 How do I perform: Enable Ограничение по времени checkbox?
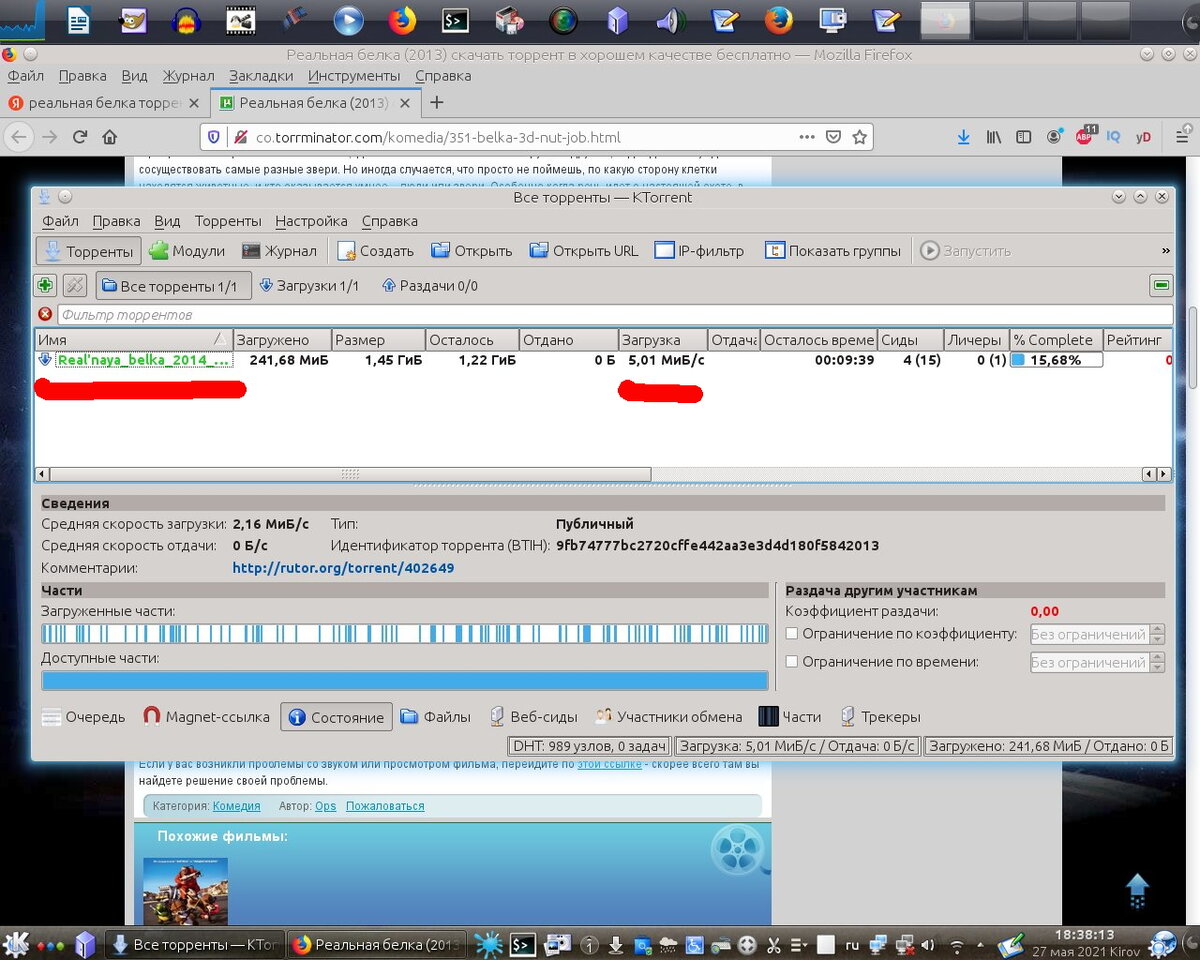pyautogui.click(x=792, y=662)
